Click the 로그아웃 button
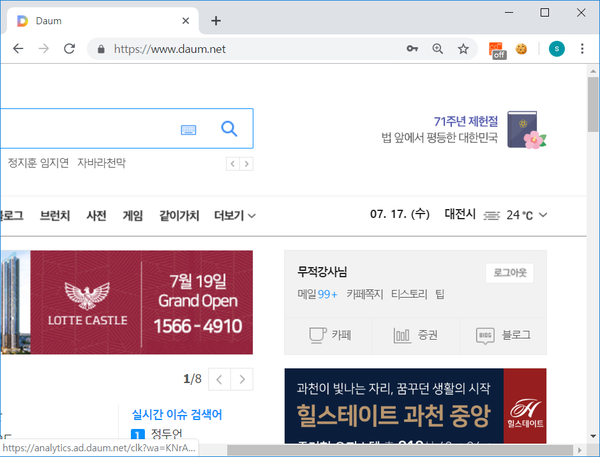 point(509,273)
